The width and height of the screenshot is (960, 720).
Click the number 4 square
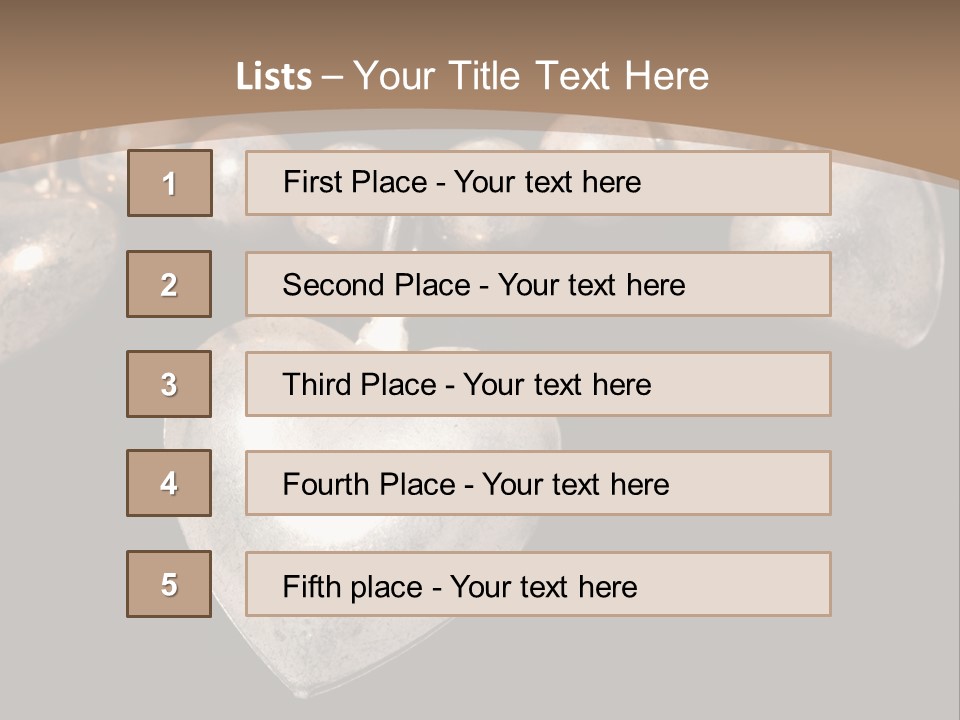point(169,483)
